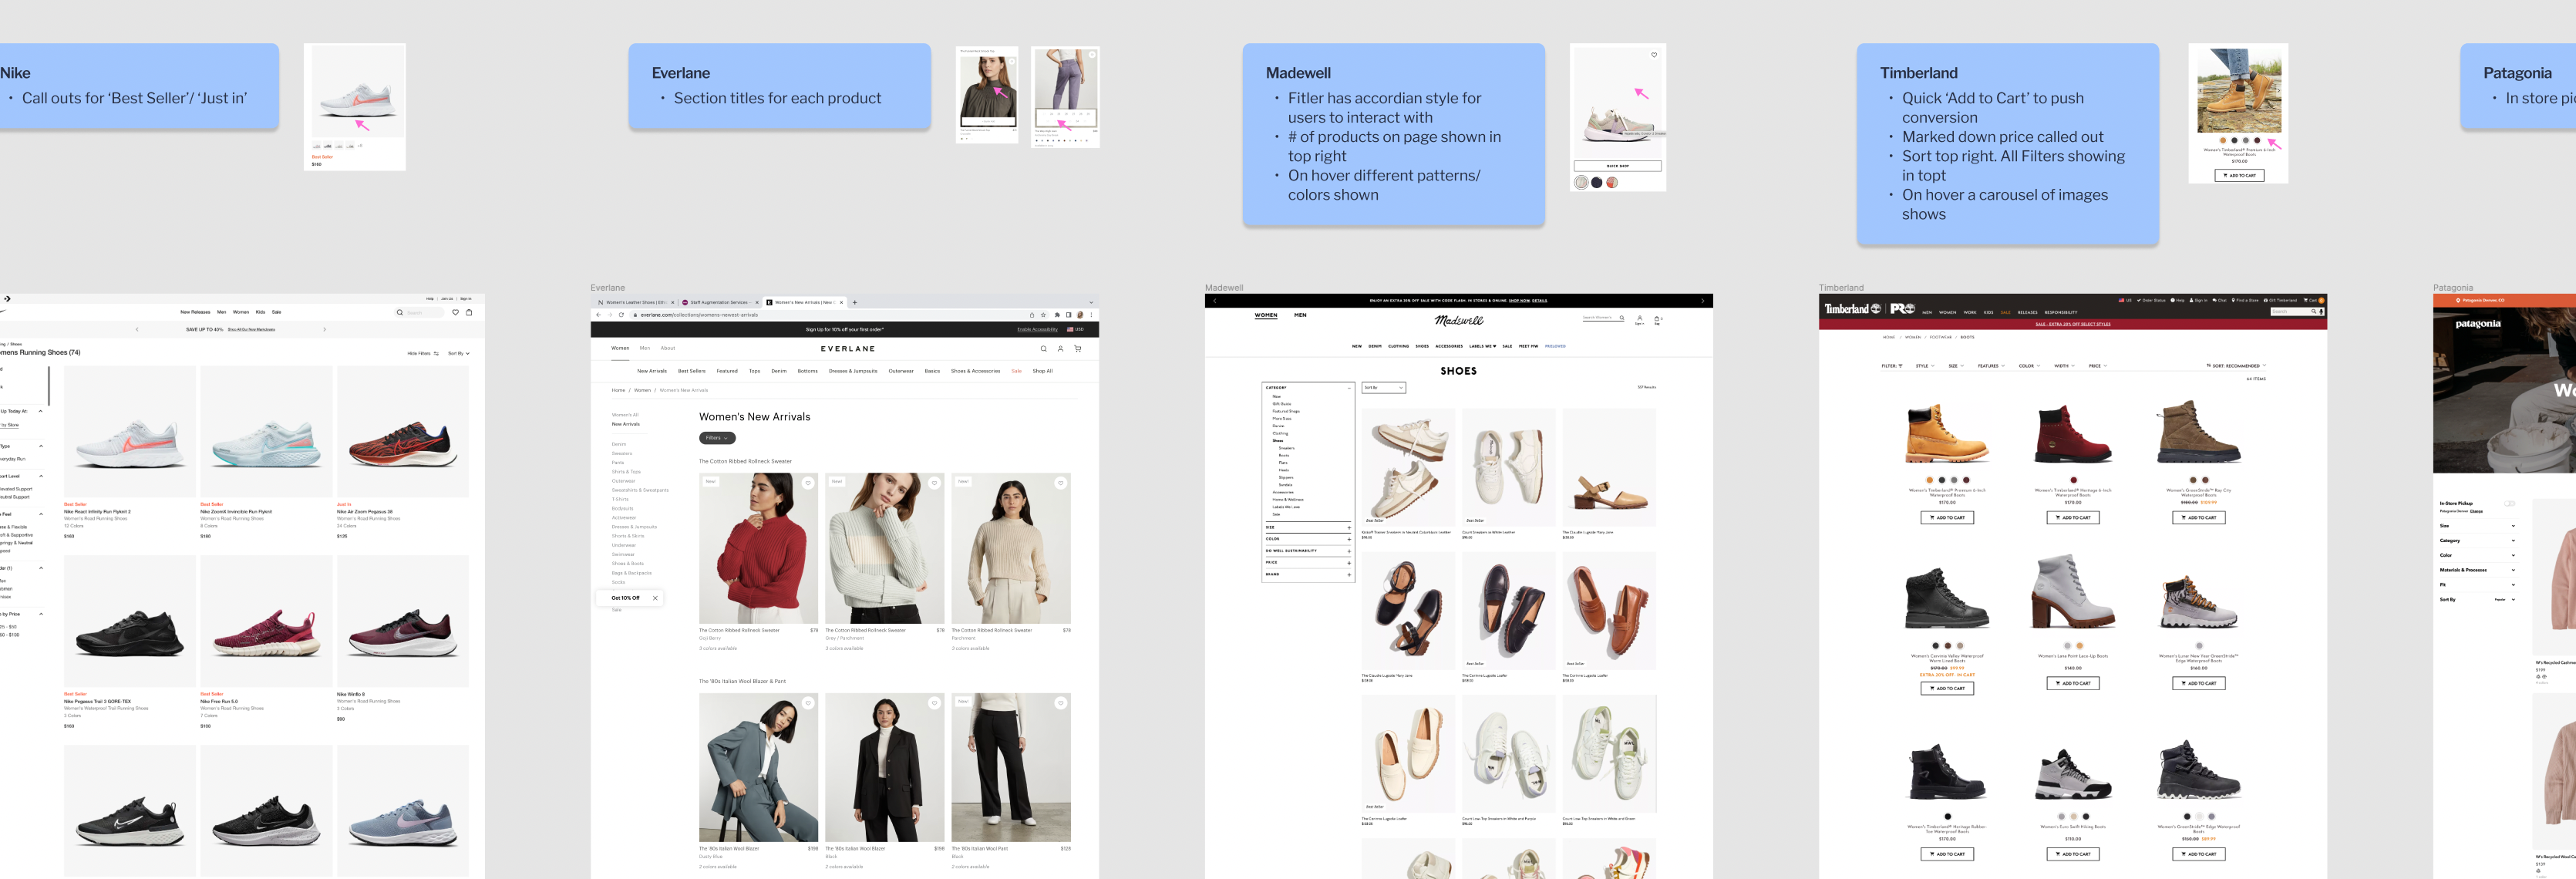This screenshot has height=879, width=2576.
Task: Open the Timberland COLOR filter dropdown
Action: tap(2030, 366)
